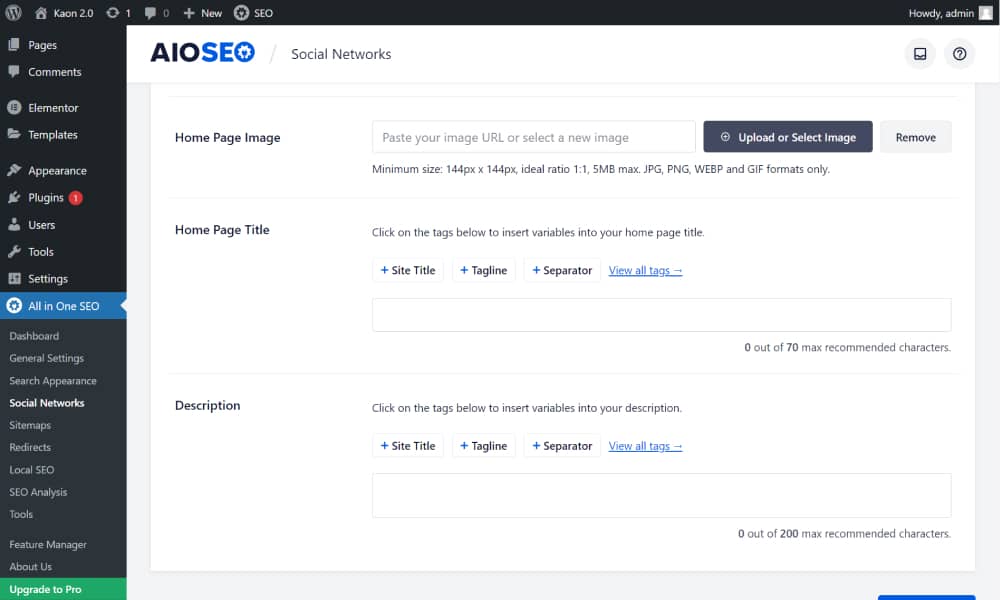Open the Plugins menu in sidebar
1000x600 pixels.
[x=46, y=198]
